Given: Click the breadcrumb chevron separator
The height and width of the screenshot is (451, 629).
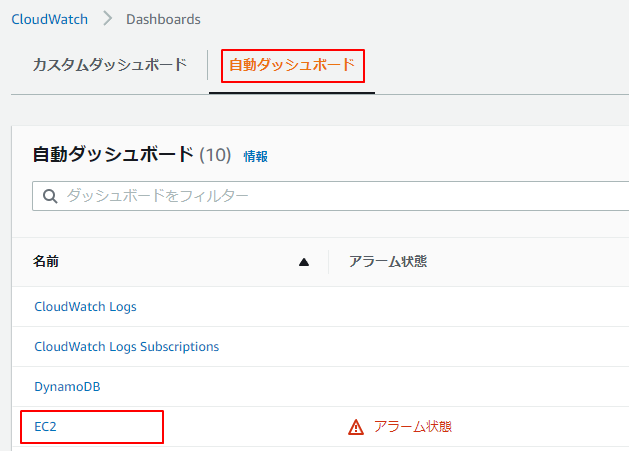Looking at the screenshot, I should (x=107, y=19).
